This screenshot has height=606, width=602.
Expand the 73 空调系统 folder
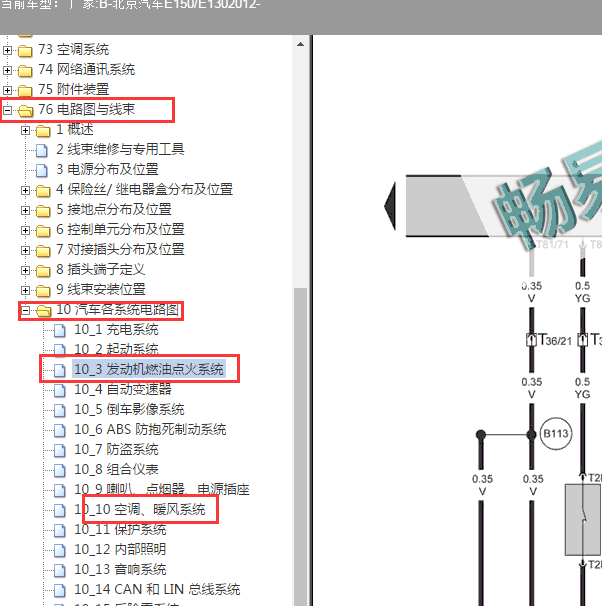click(x=7, y=50)
